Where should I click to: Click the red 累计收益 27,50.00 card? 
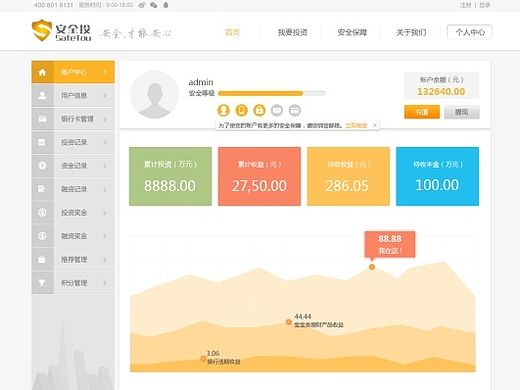click(x=259, y=176)
